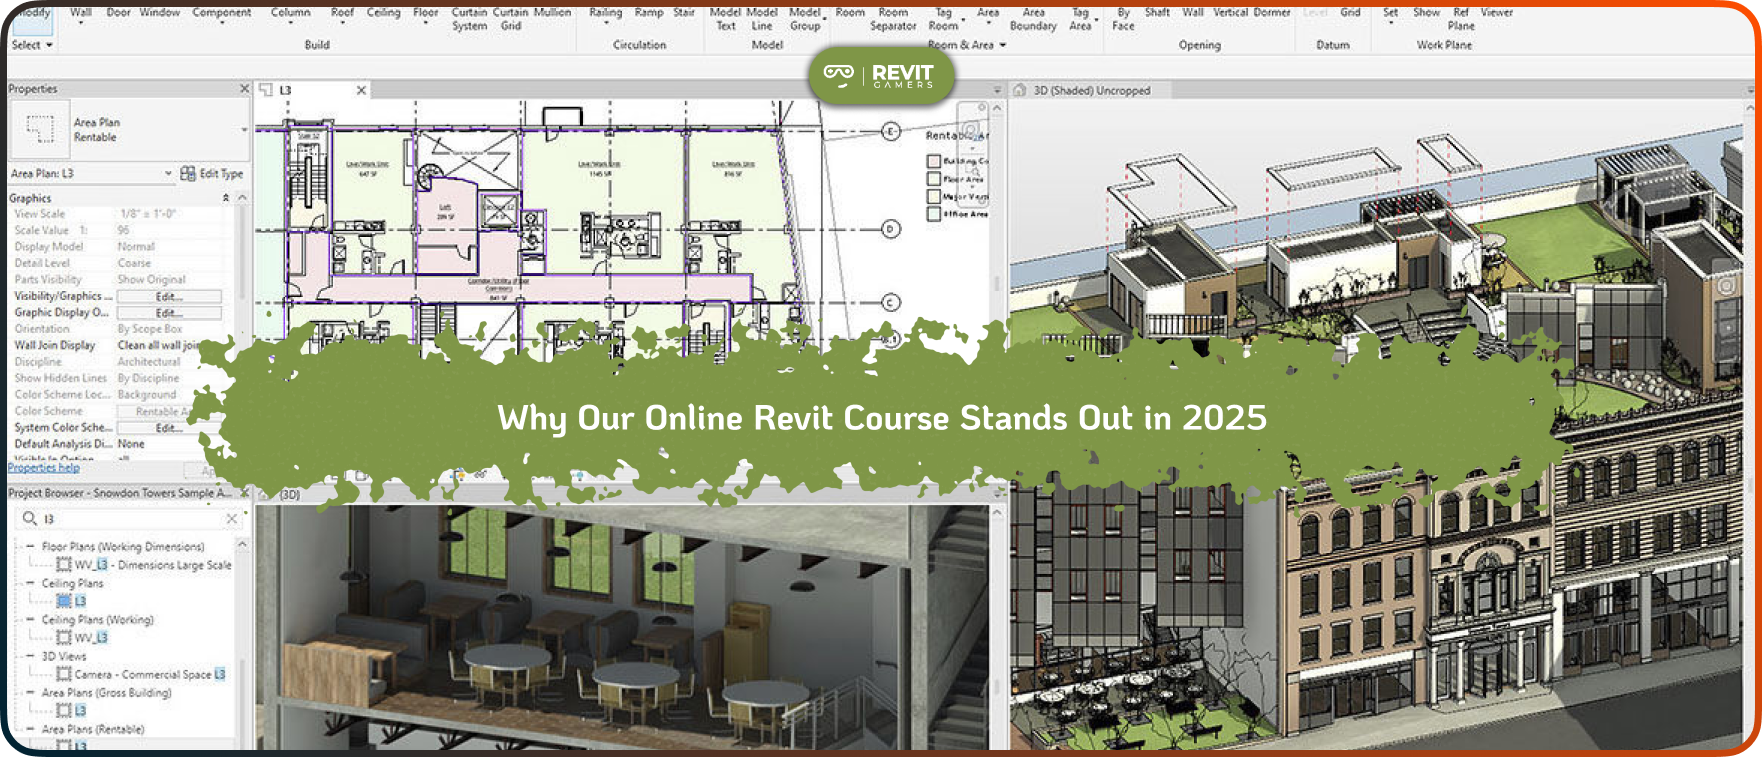
Task: Select the Model Text tool
Action: click(x=725, y=19)
